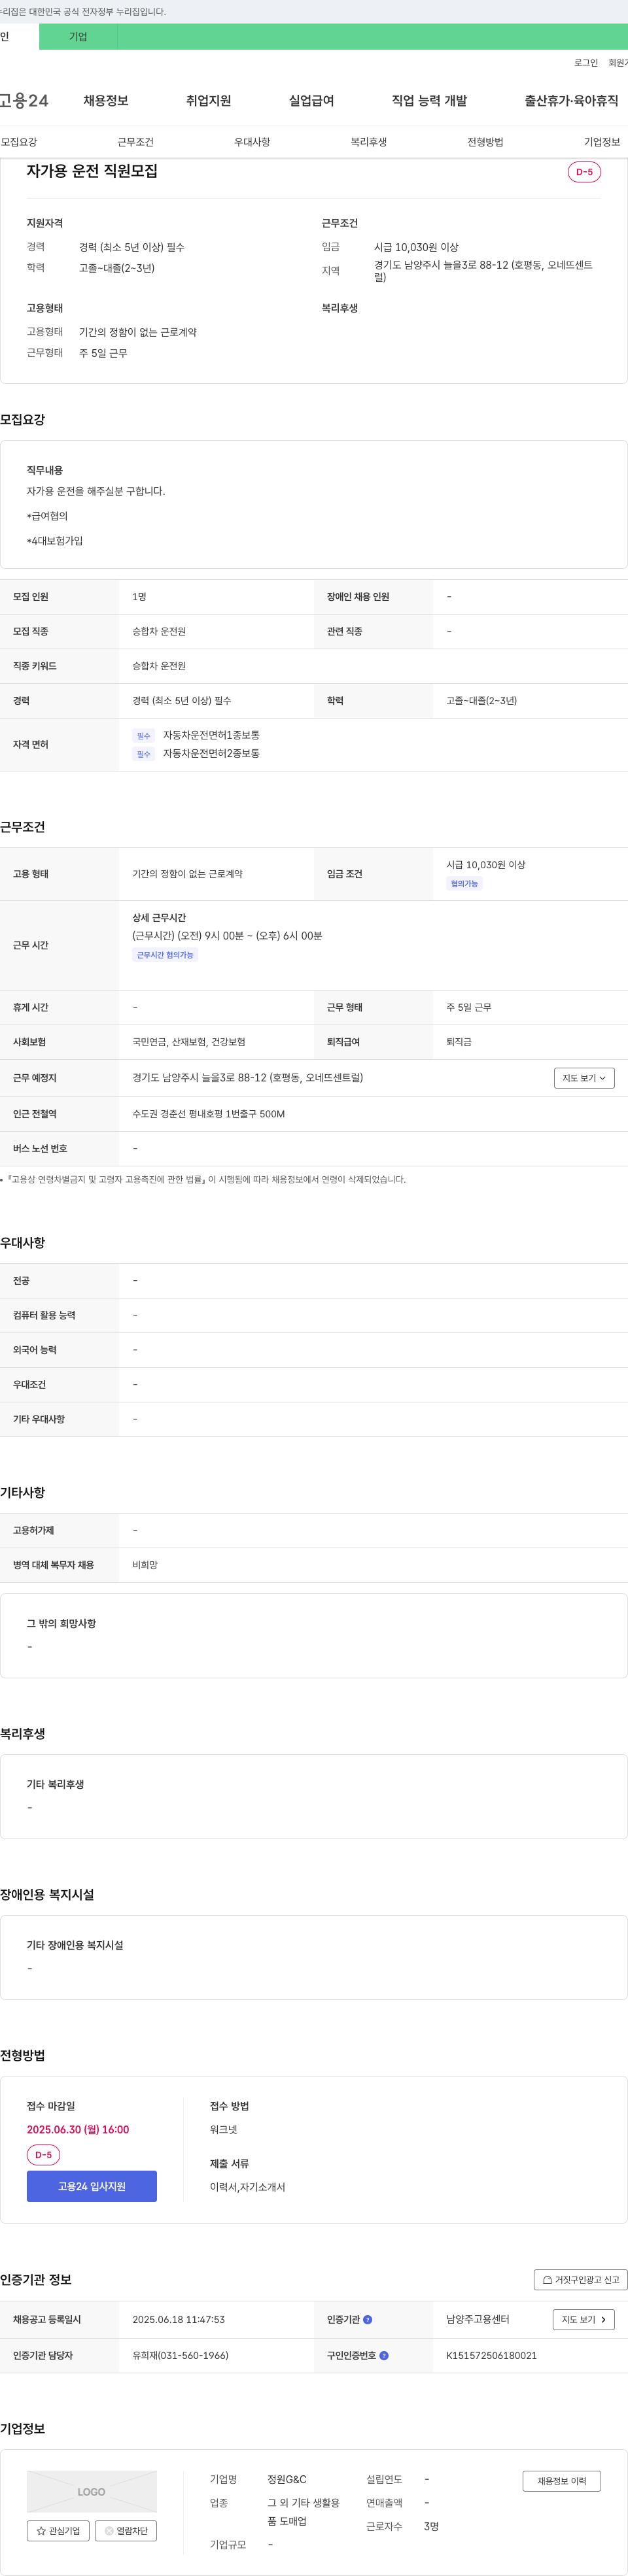Click registration date 2025.06.18 11:47:53
The height and width of the screenshot is (2576, 628).
click(x=178, y=2319)
